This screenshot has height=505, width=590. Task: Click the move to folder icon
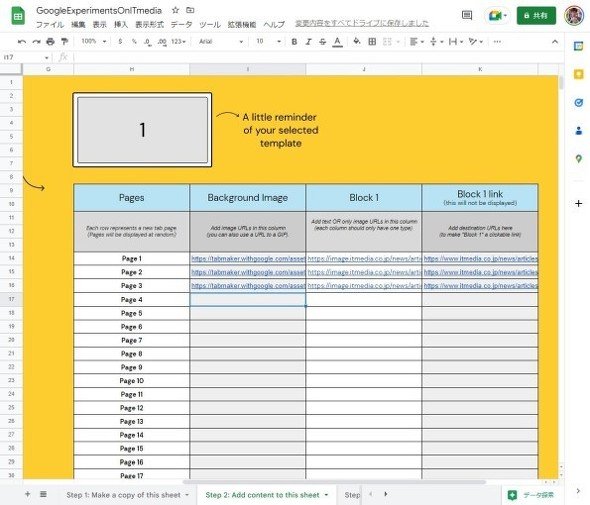190,11
